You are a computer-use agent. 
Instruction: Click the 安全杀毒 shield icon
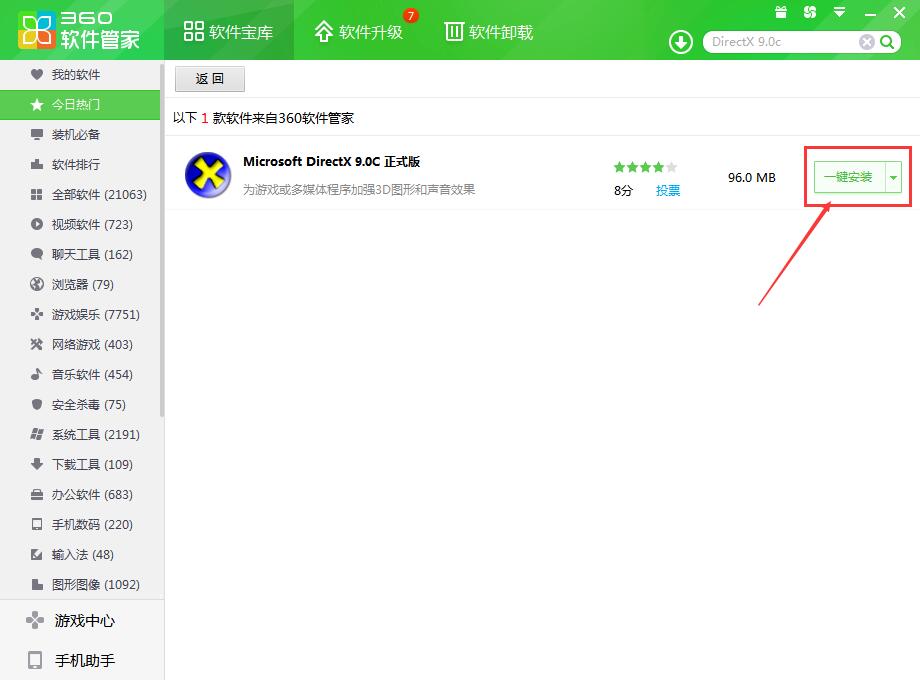tap(37, 405)
